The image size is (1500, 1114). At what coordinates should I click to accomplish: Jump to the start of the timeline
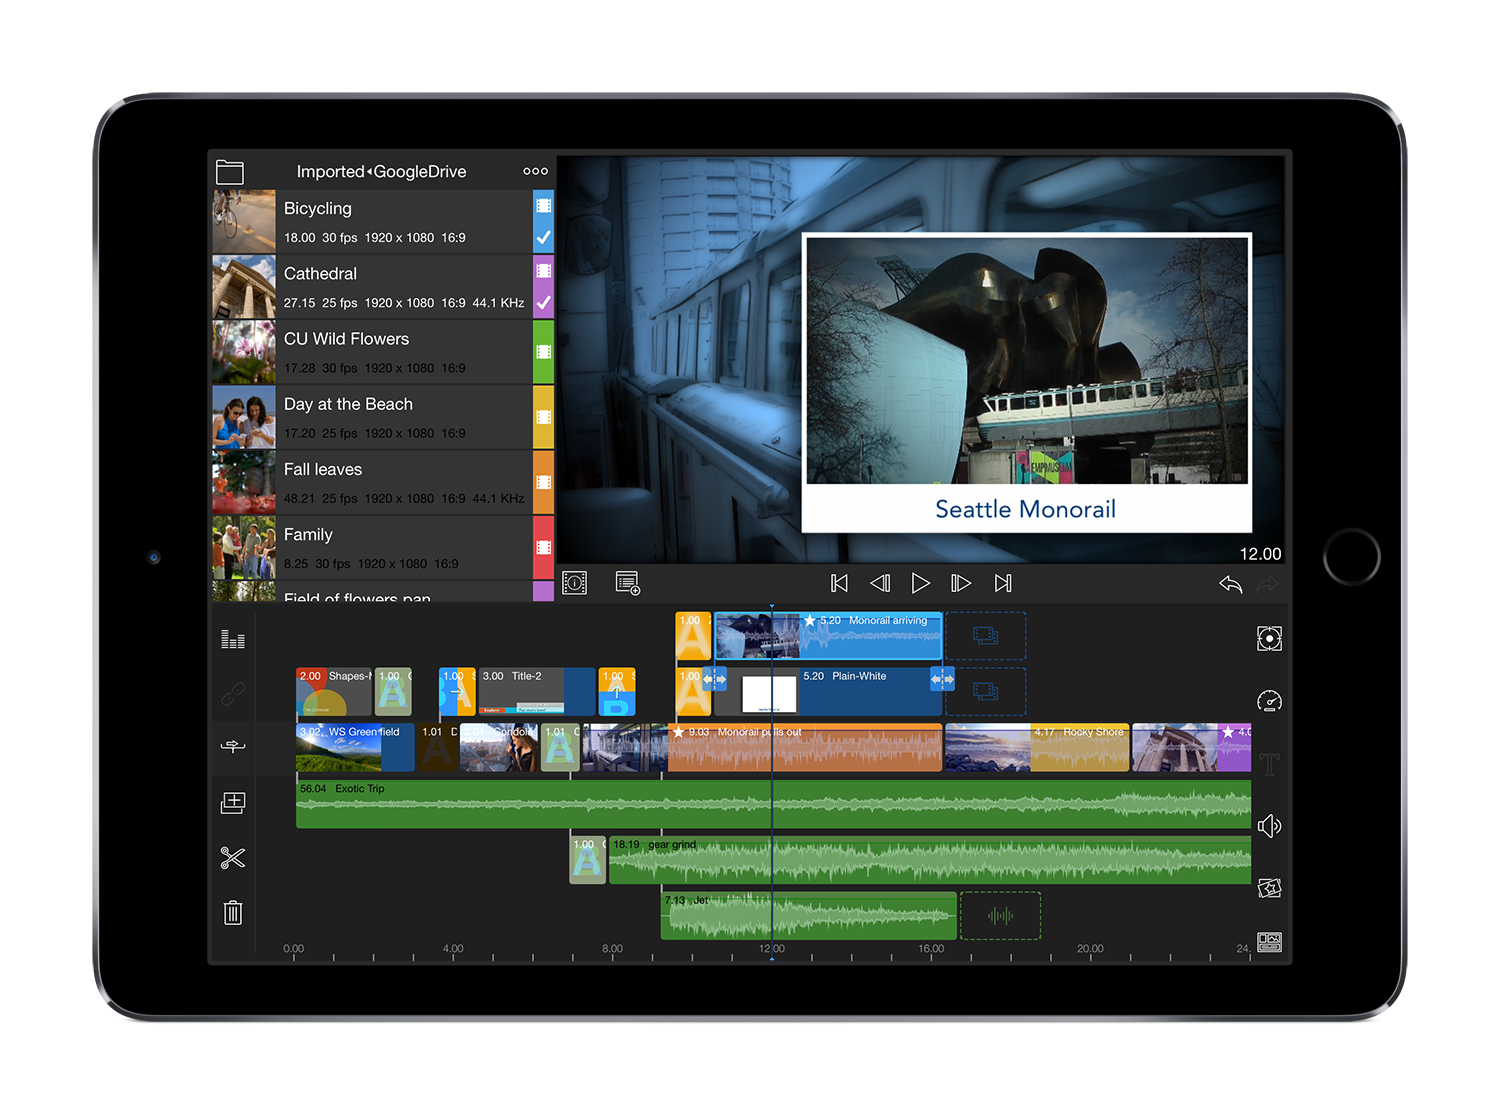[x=840, y=583]
